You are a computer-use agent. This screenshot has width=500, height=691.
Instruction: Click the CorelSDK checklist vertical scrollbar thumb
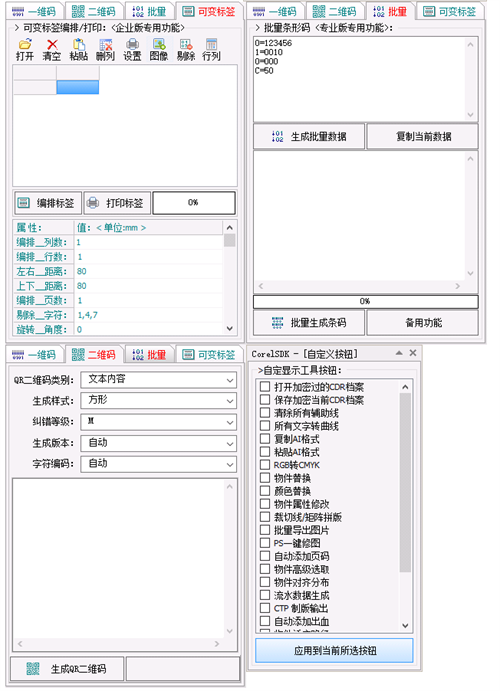[x=405, y=483]
